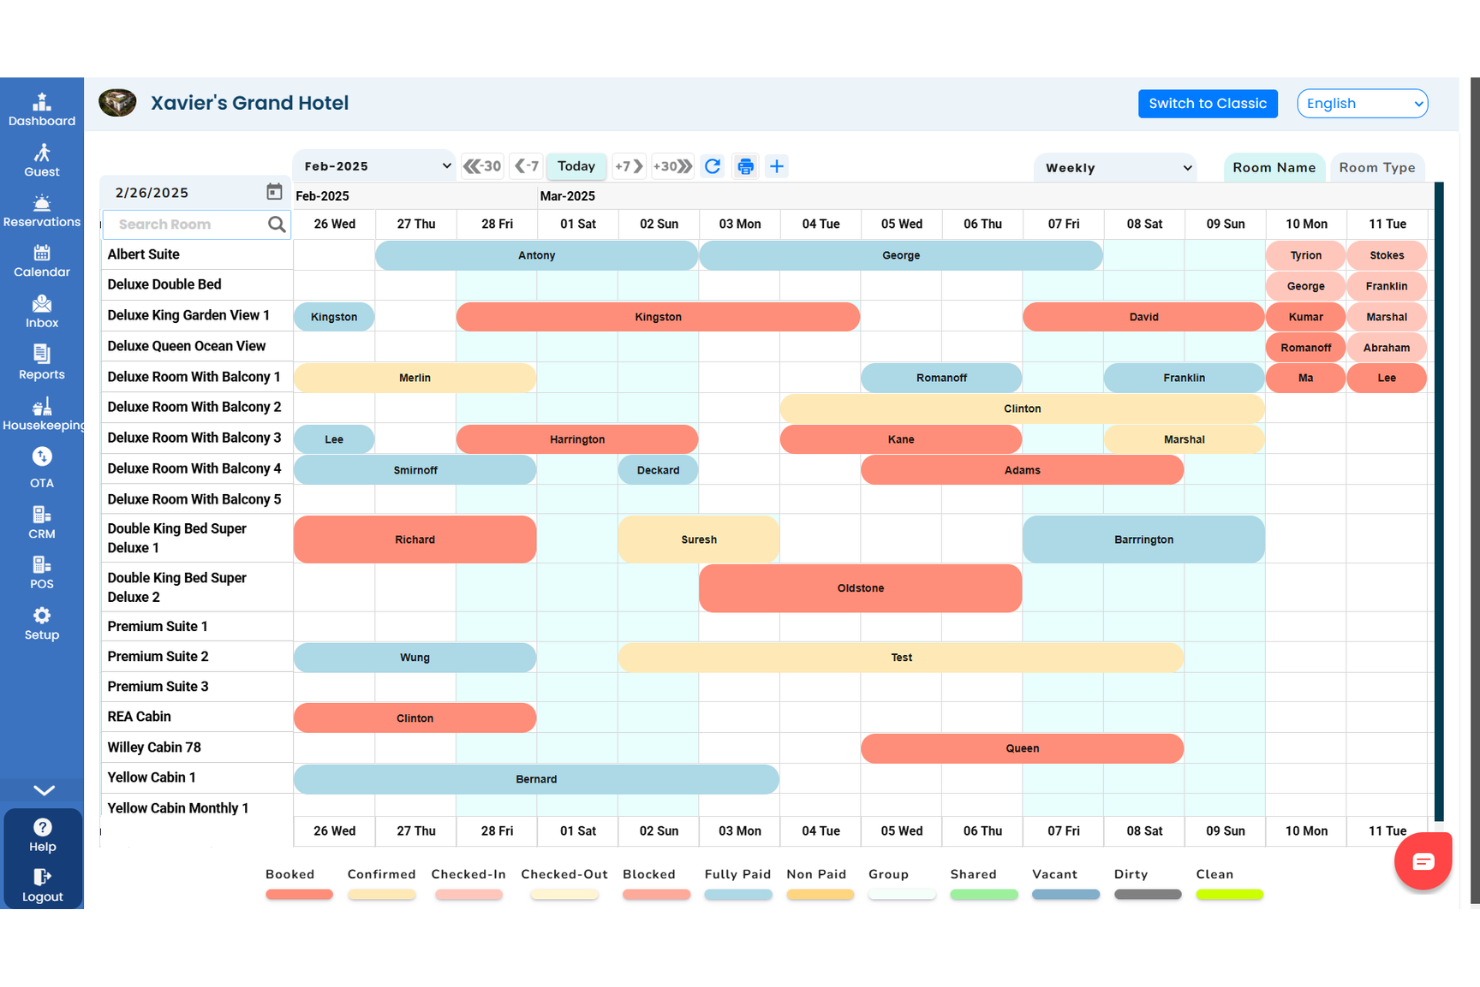Click the refresh calendar icon
Image resolution: width=1480 pixels, height=987 pixels.
(x=713, y=166)
